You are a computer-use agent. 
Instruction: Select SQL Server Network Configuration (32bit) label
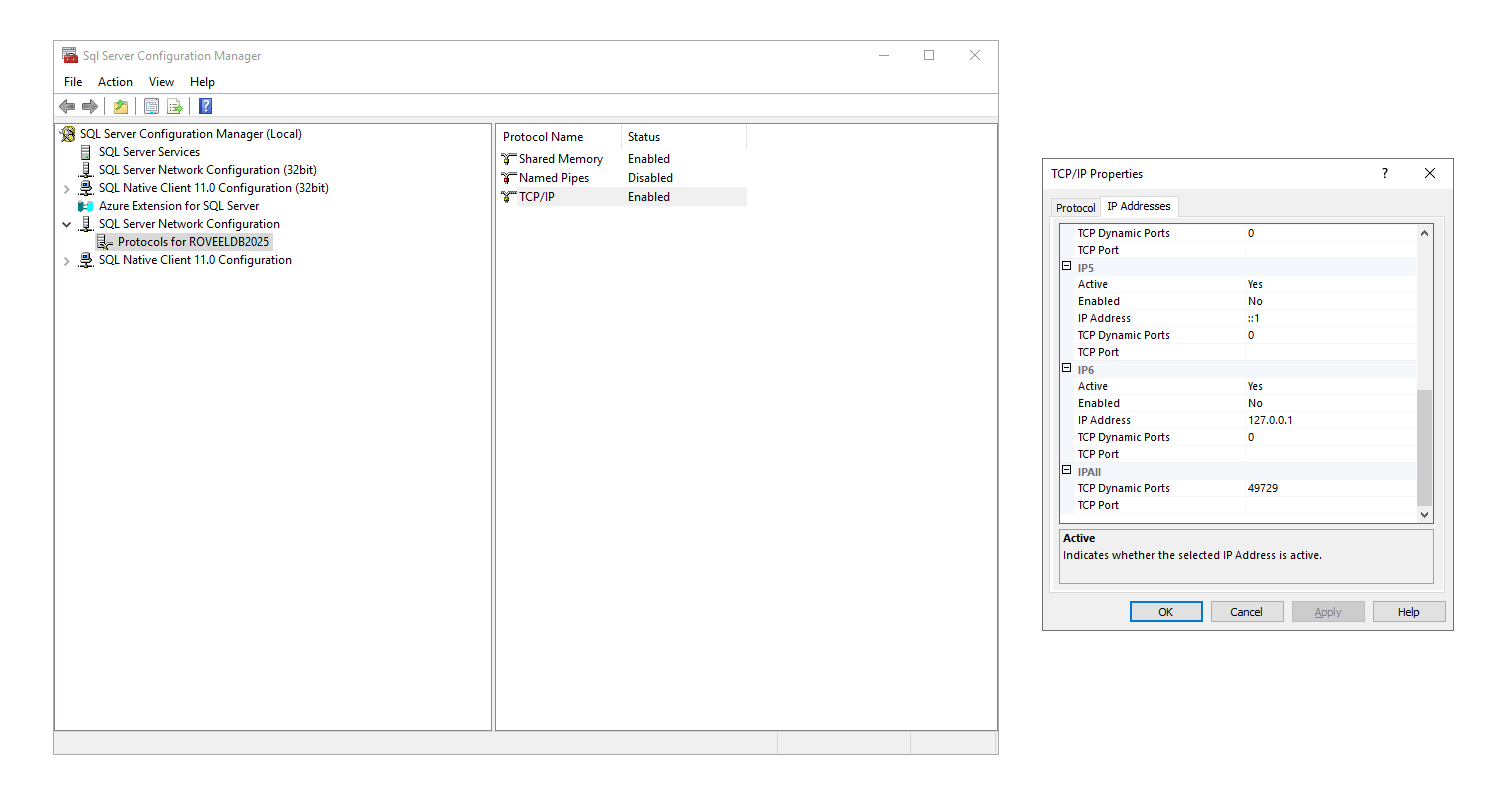point(208,170)
